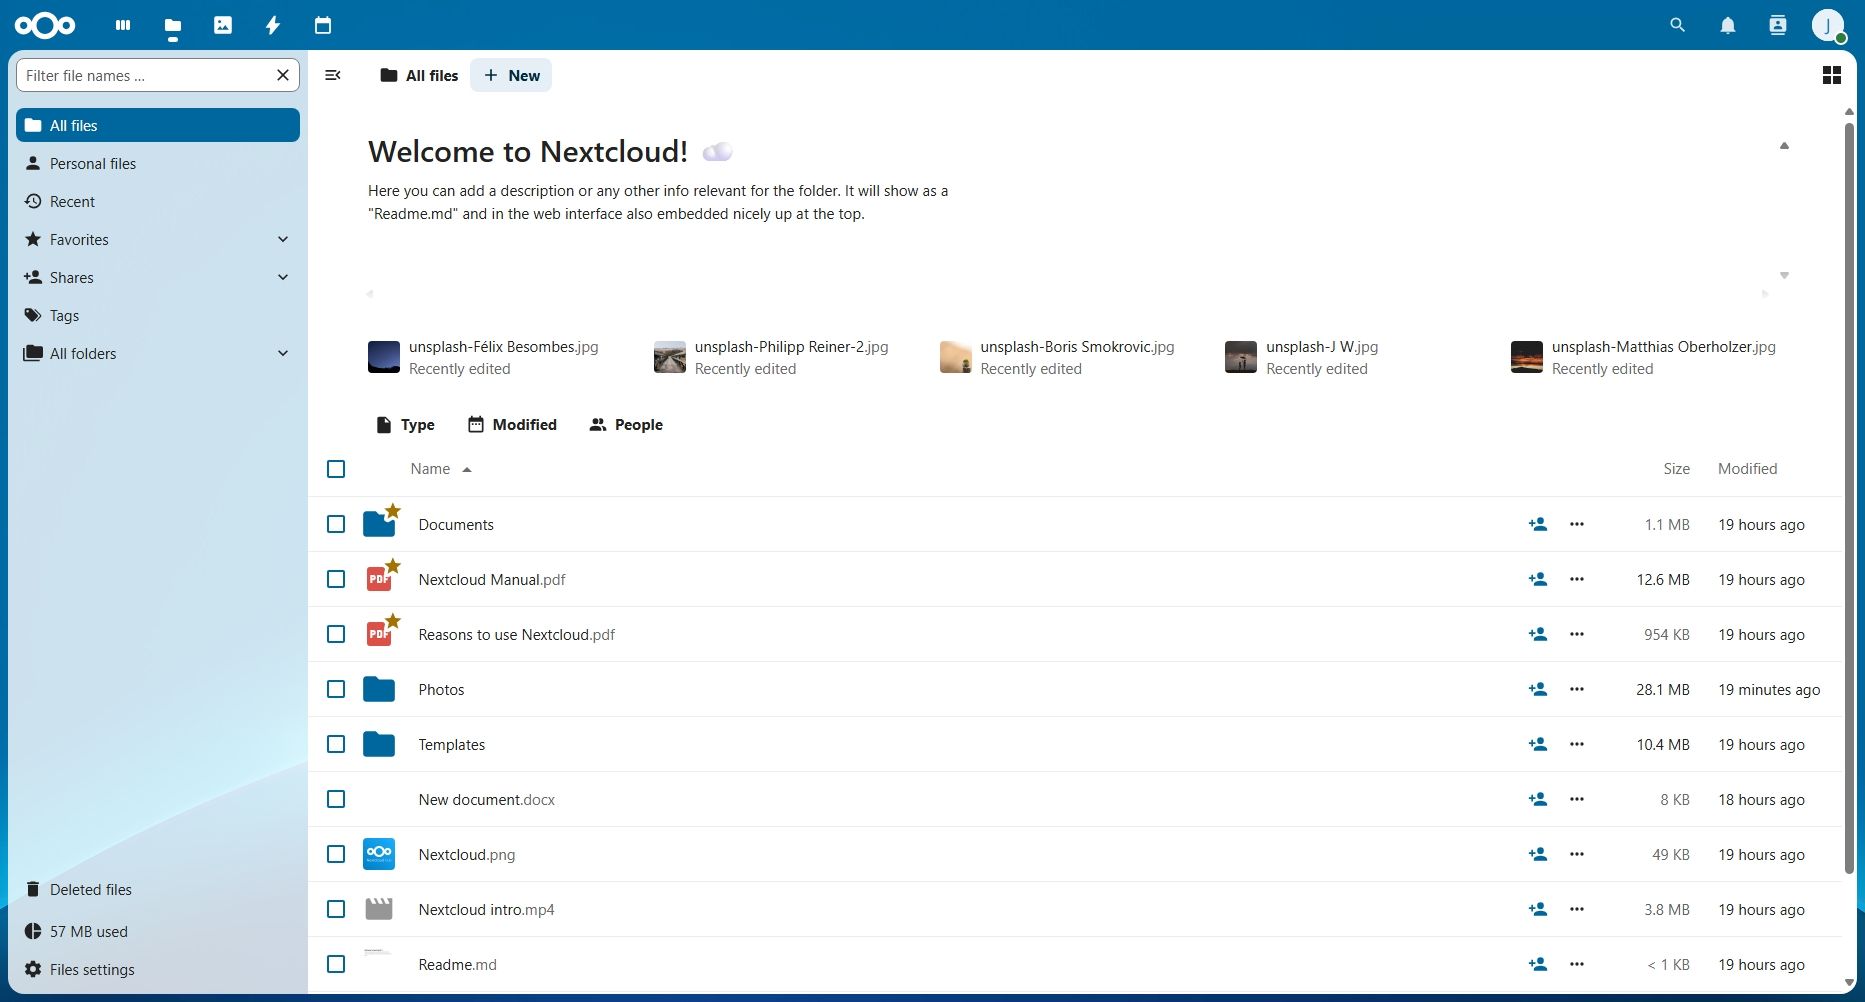Image resolution: width=1865 pixels, height=1002 pixels.
Task: Open the Contacts menu icon
Action: click(x=1777, y=25)
